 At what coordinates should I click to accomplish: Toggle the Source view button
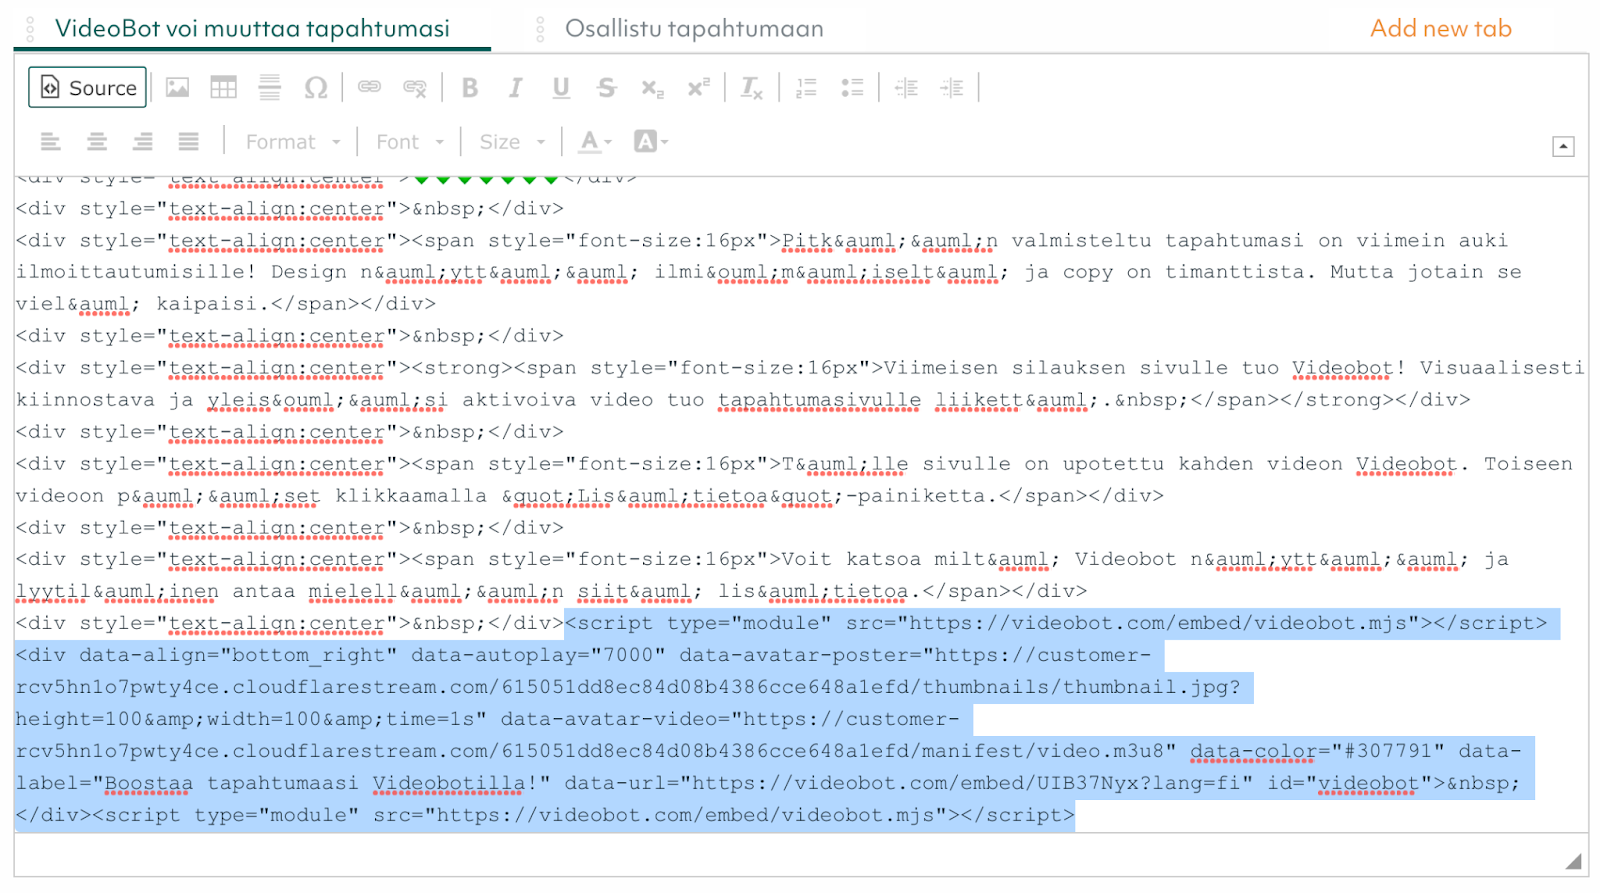(x=88, y=88)
